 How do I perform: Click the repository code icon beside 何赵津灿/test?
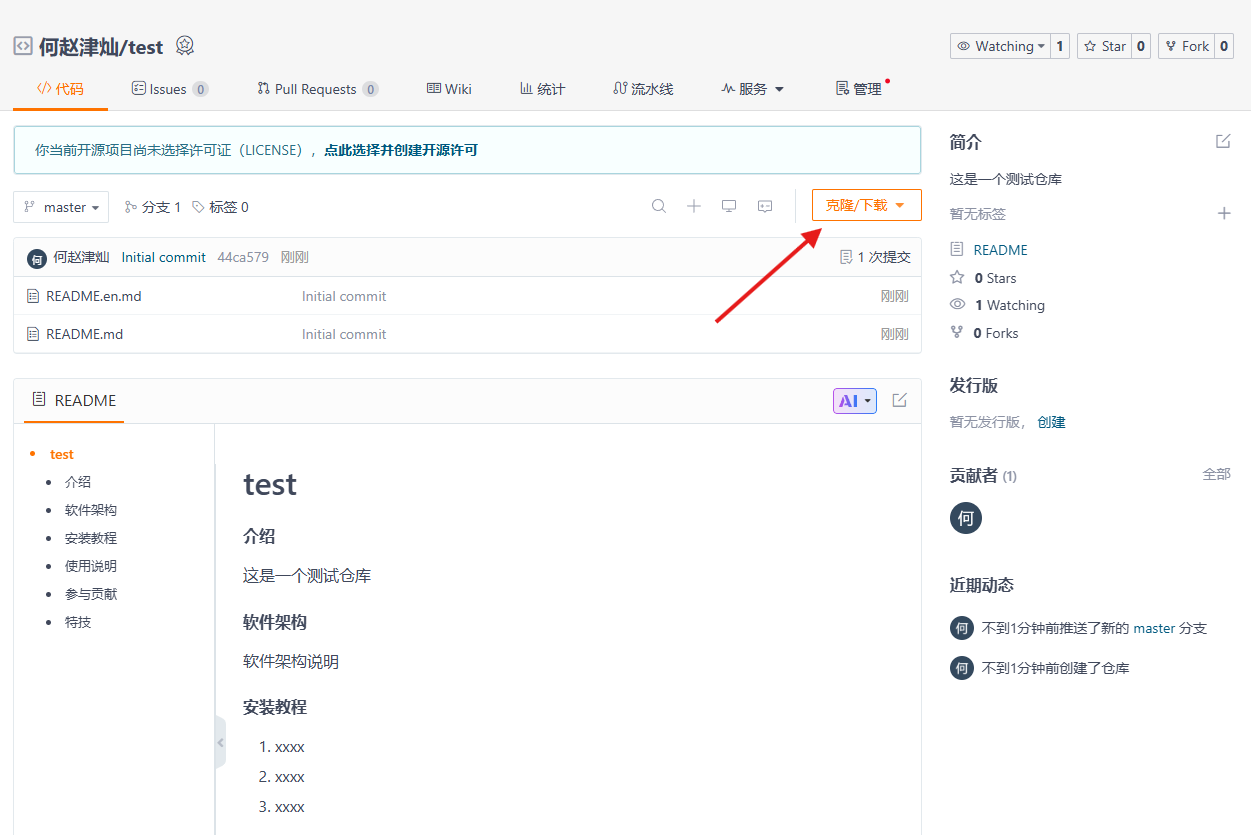pyautogui.click(x=22, y=46)
